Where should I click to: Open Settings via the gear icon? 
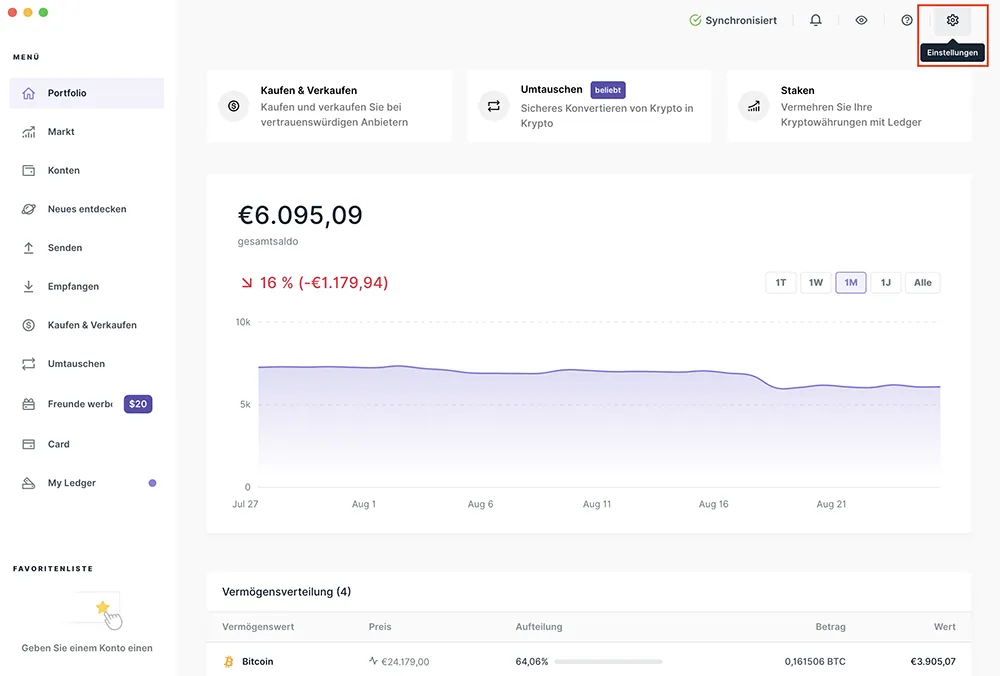point(952,20)
